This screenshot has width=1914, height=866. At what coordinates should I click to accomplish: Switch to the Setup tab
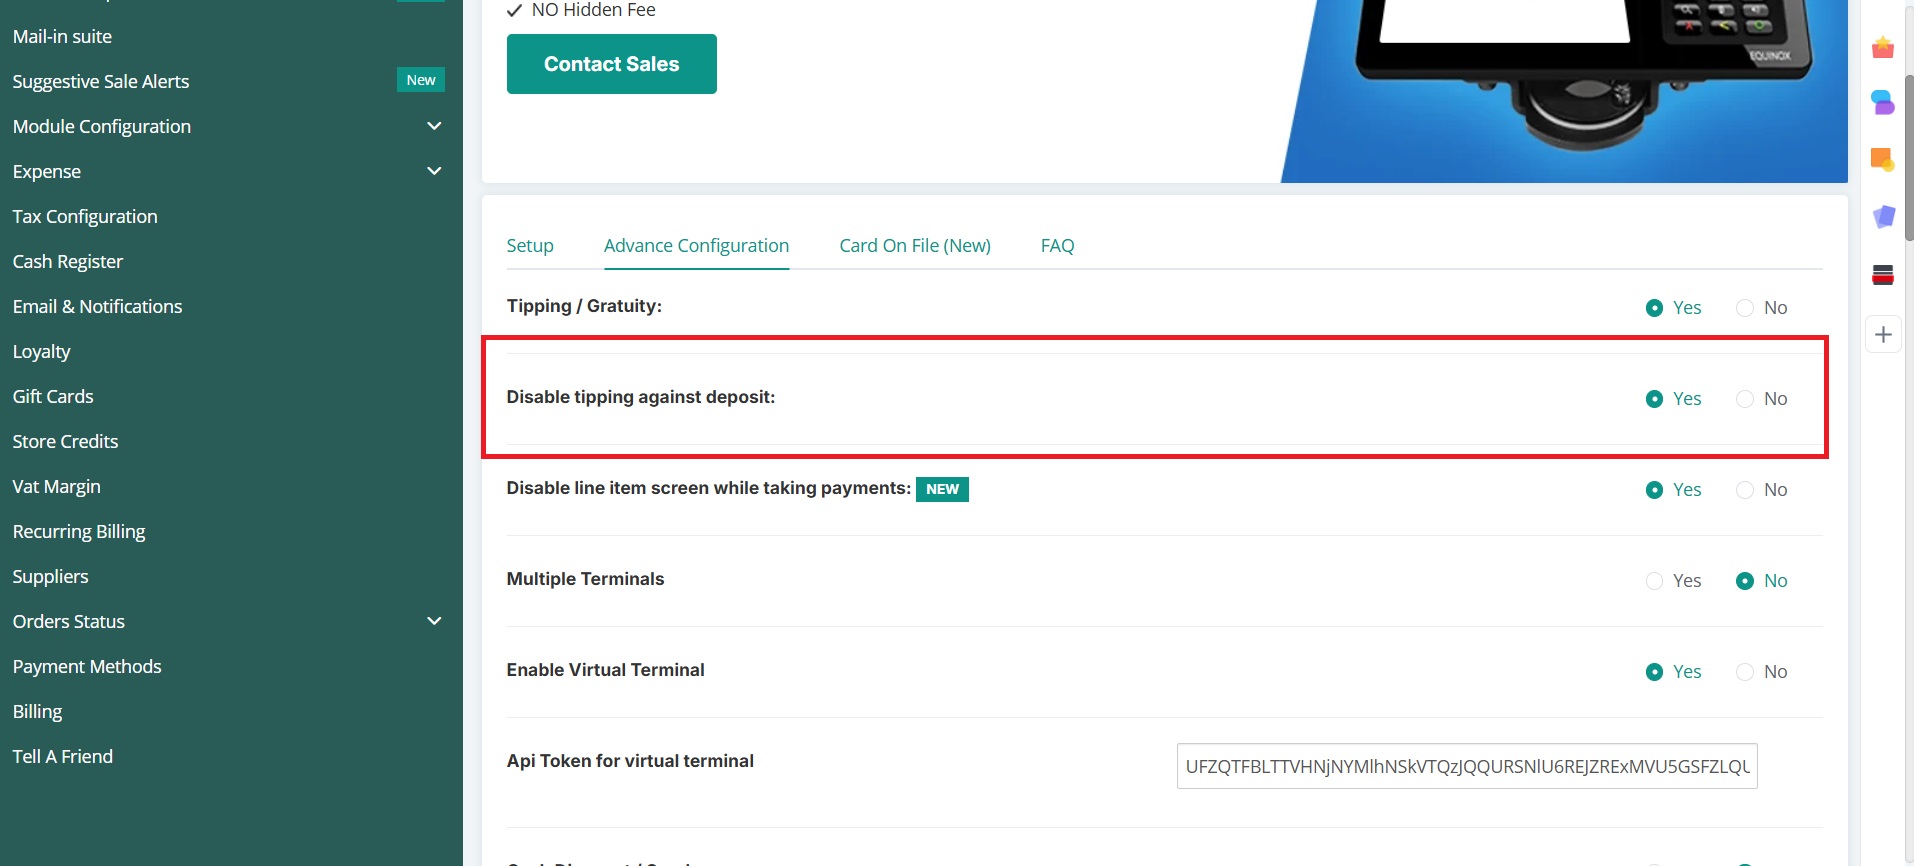pos(529,246)
